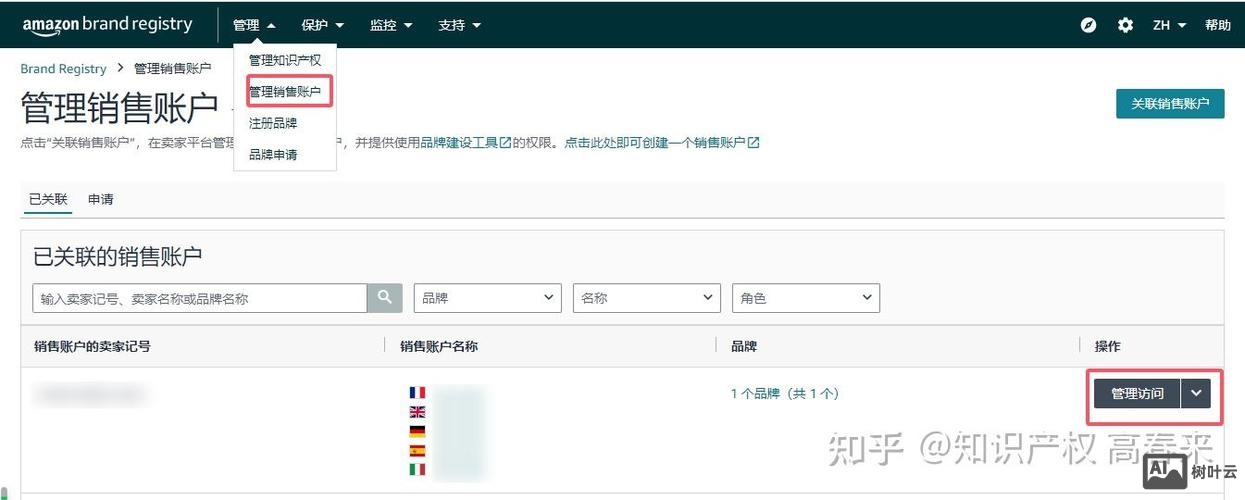Open the 品牌建设工具 link

[459, 143]
